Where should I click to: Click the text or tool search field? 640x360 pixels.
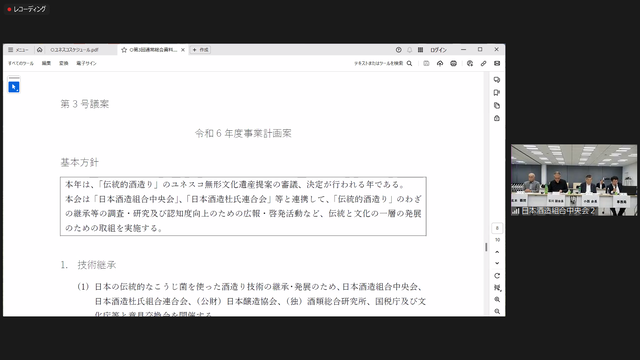[383, 63]
